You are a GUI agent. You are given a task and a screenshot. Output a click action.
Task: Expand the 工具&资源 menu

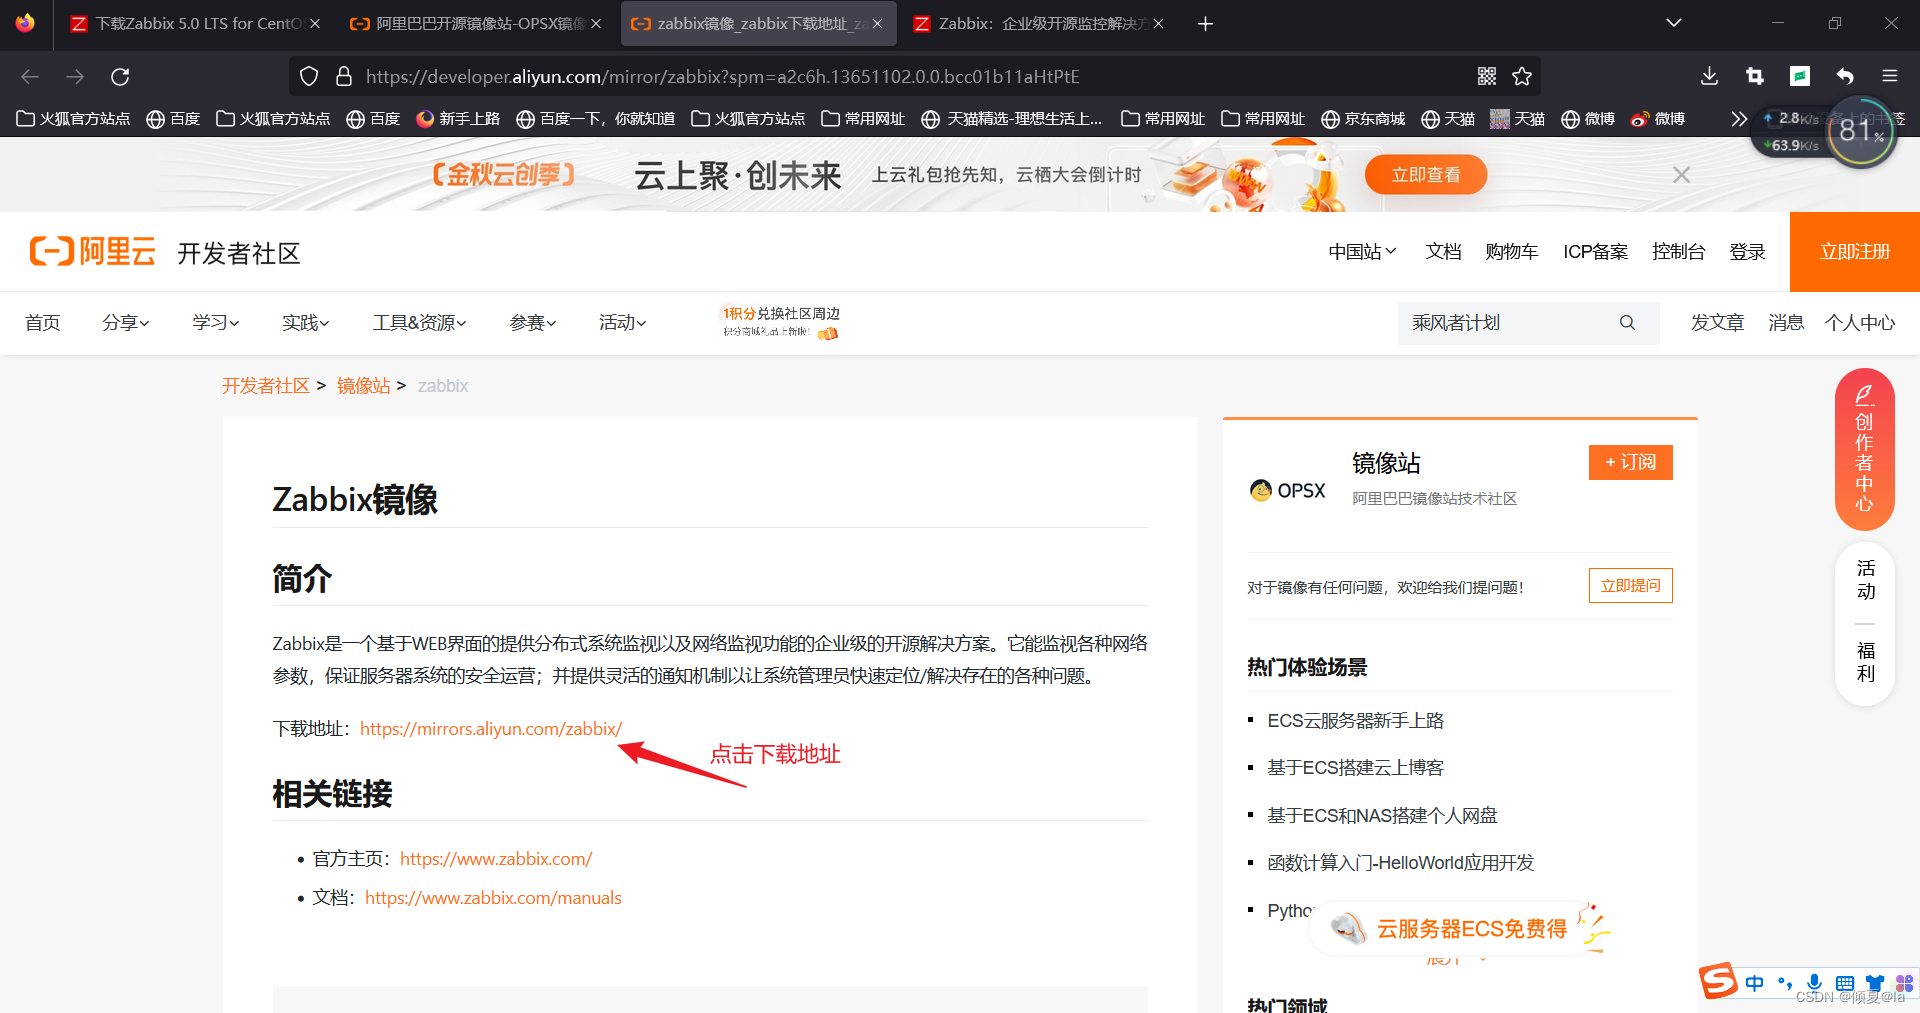click(x=420, y=323)
